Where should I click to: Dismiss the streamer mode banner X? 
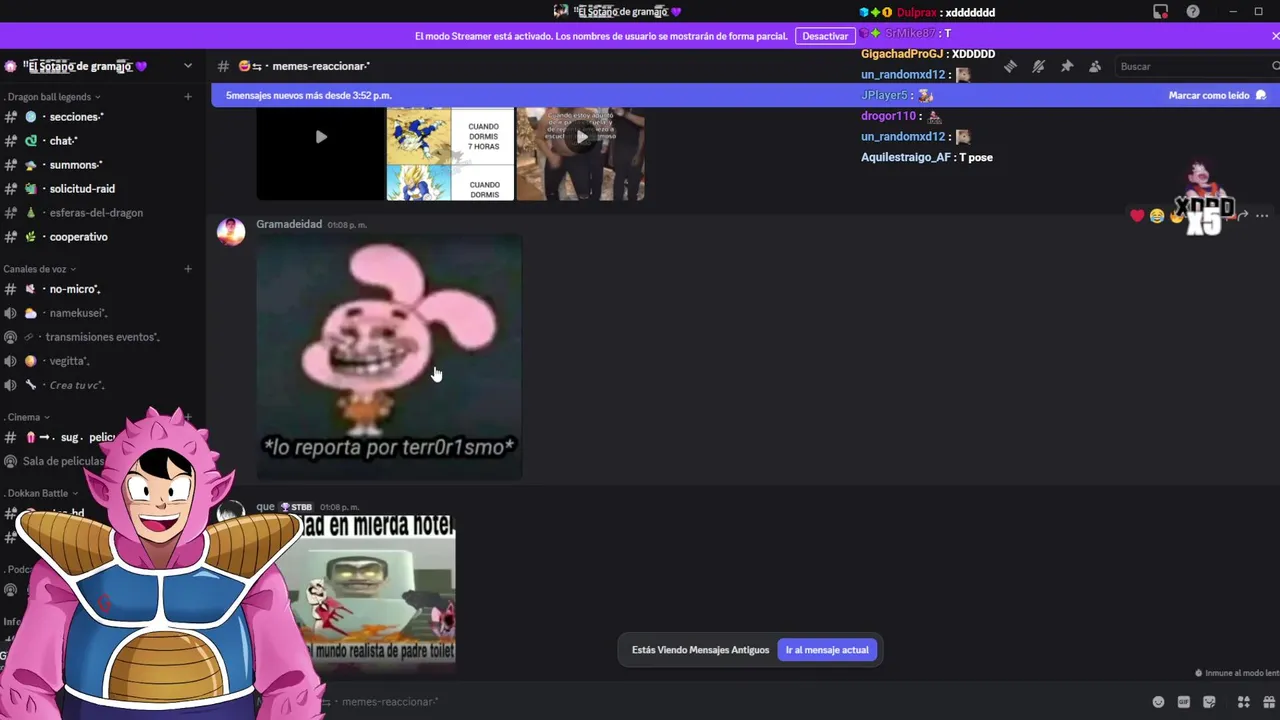point(1275,36)
